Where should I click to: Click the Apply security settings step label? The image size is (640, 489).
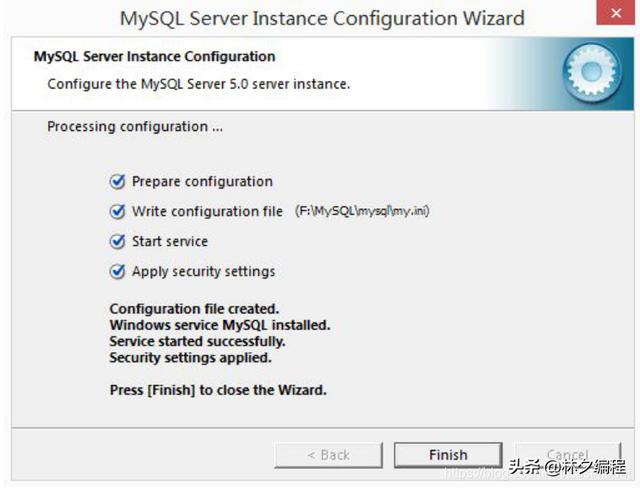coord(203,271)
